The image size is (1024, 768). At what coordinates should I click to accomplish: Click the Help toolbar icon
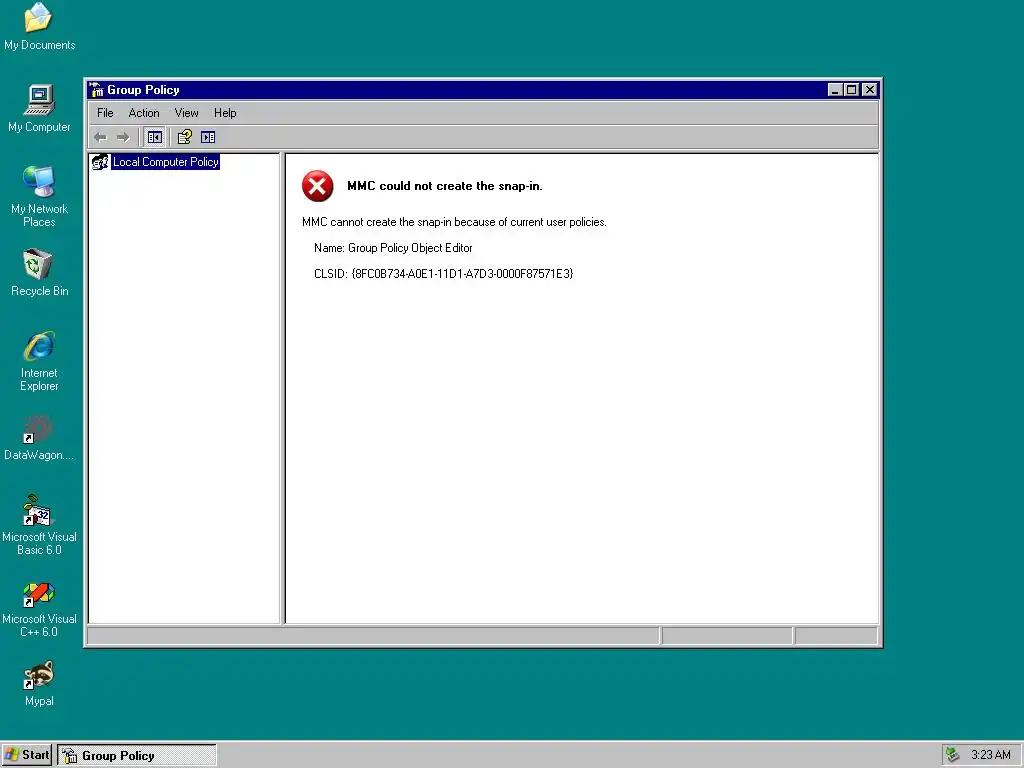[185, 137]
